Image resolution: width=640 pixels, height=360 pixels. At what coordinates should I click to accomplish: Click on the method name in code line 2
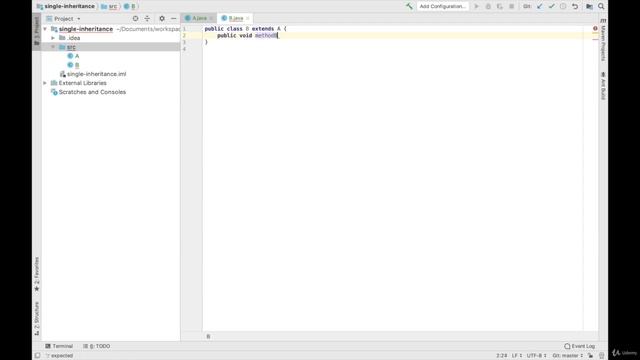click(265, 36)
